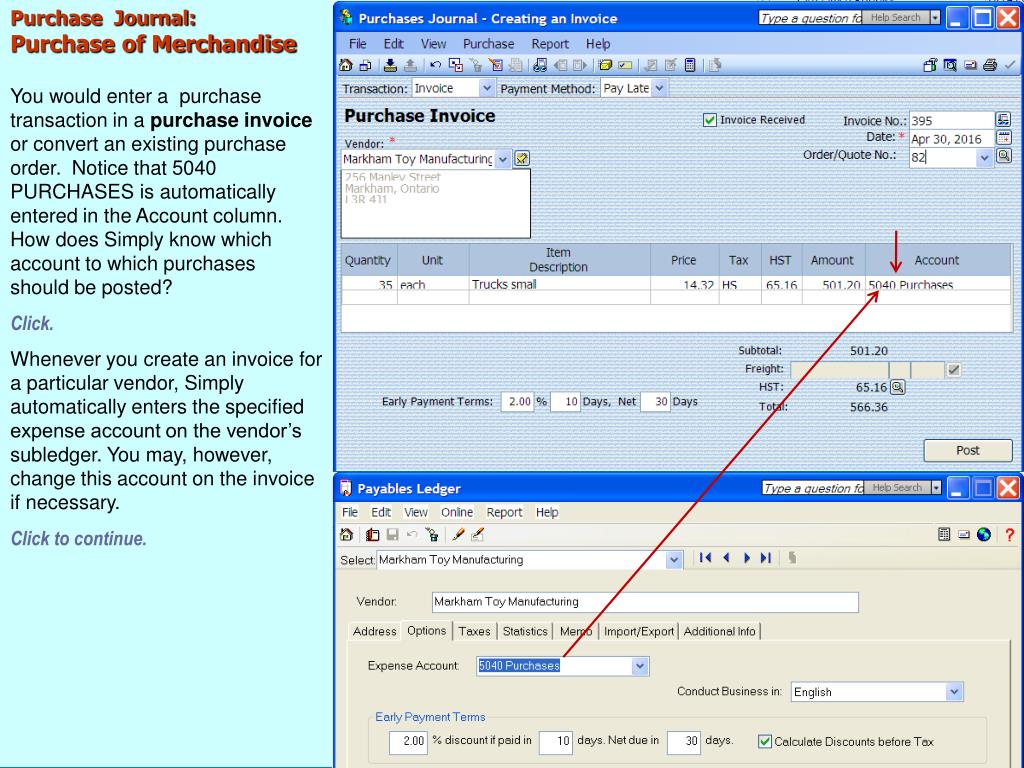This screenshot has height=768, width=1024.
Task: Open the File menu in Purchases Journal
Action: pos(357,44)
